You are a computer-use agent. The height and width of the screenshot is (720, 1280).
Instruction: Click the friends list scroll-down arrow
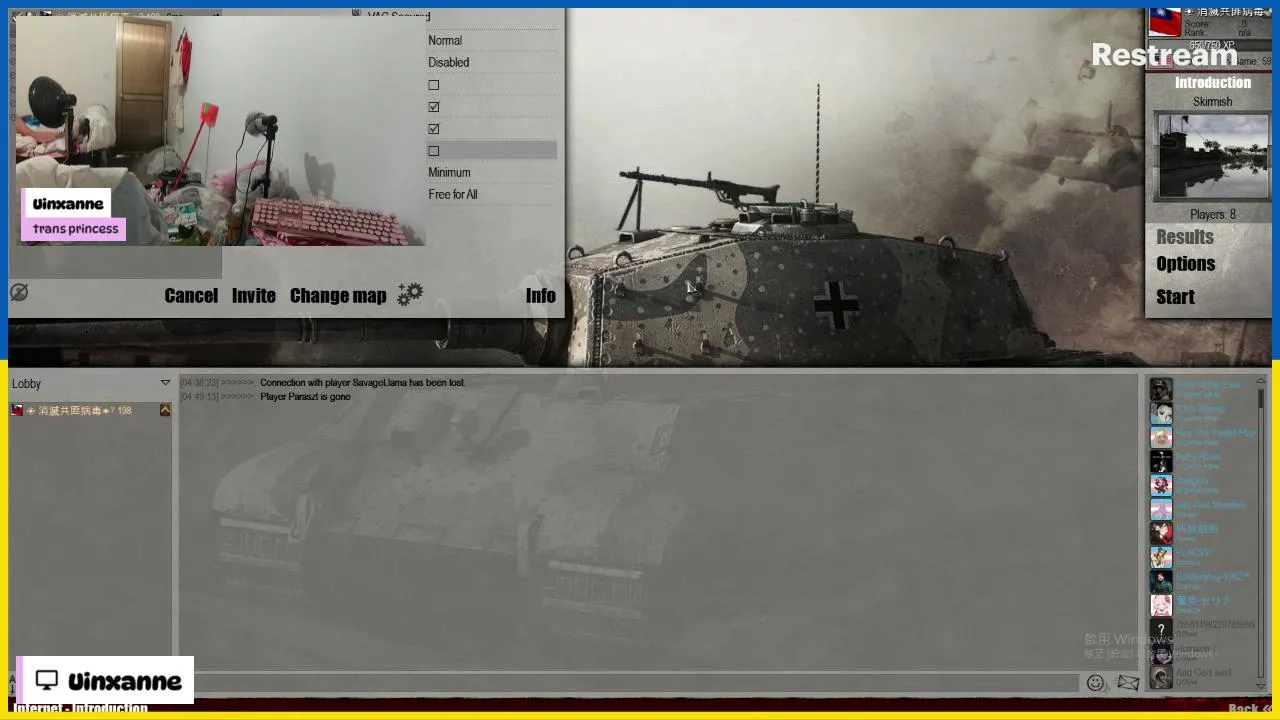click(x=1261, y=686)
